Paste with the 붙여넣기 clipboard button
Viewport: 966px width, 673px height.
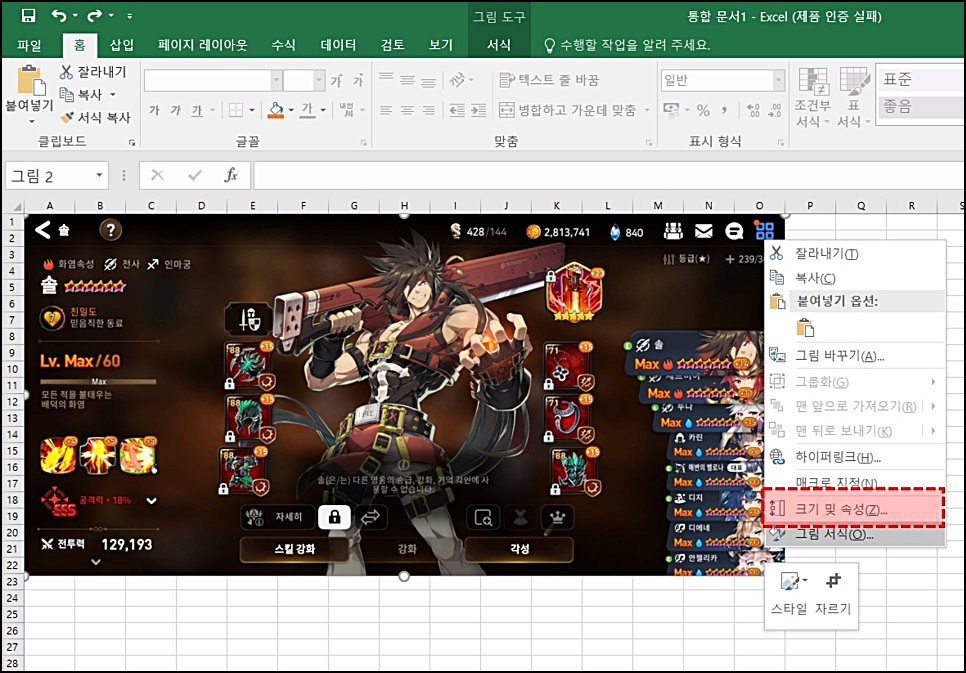pos(29,92)
